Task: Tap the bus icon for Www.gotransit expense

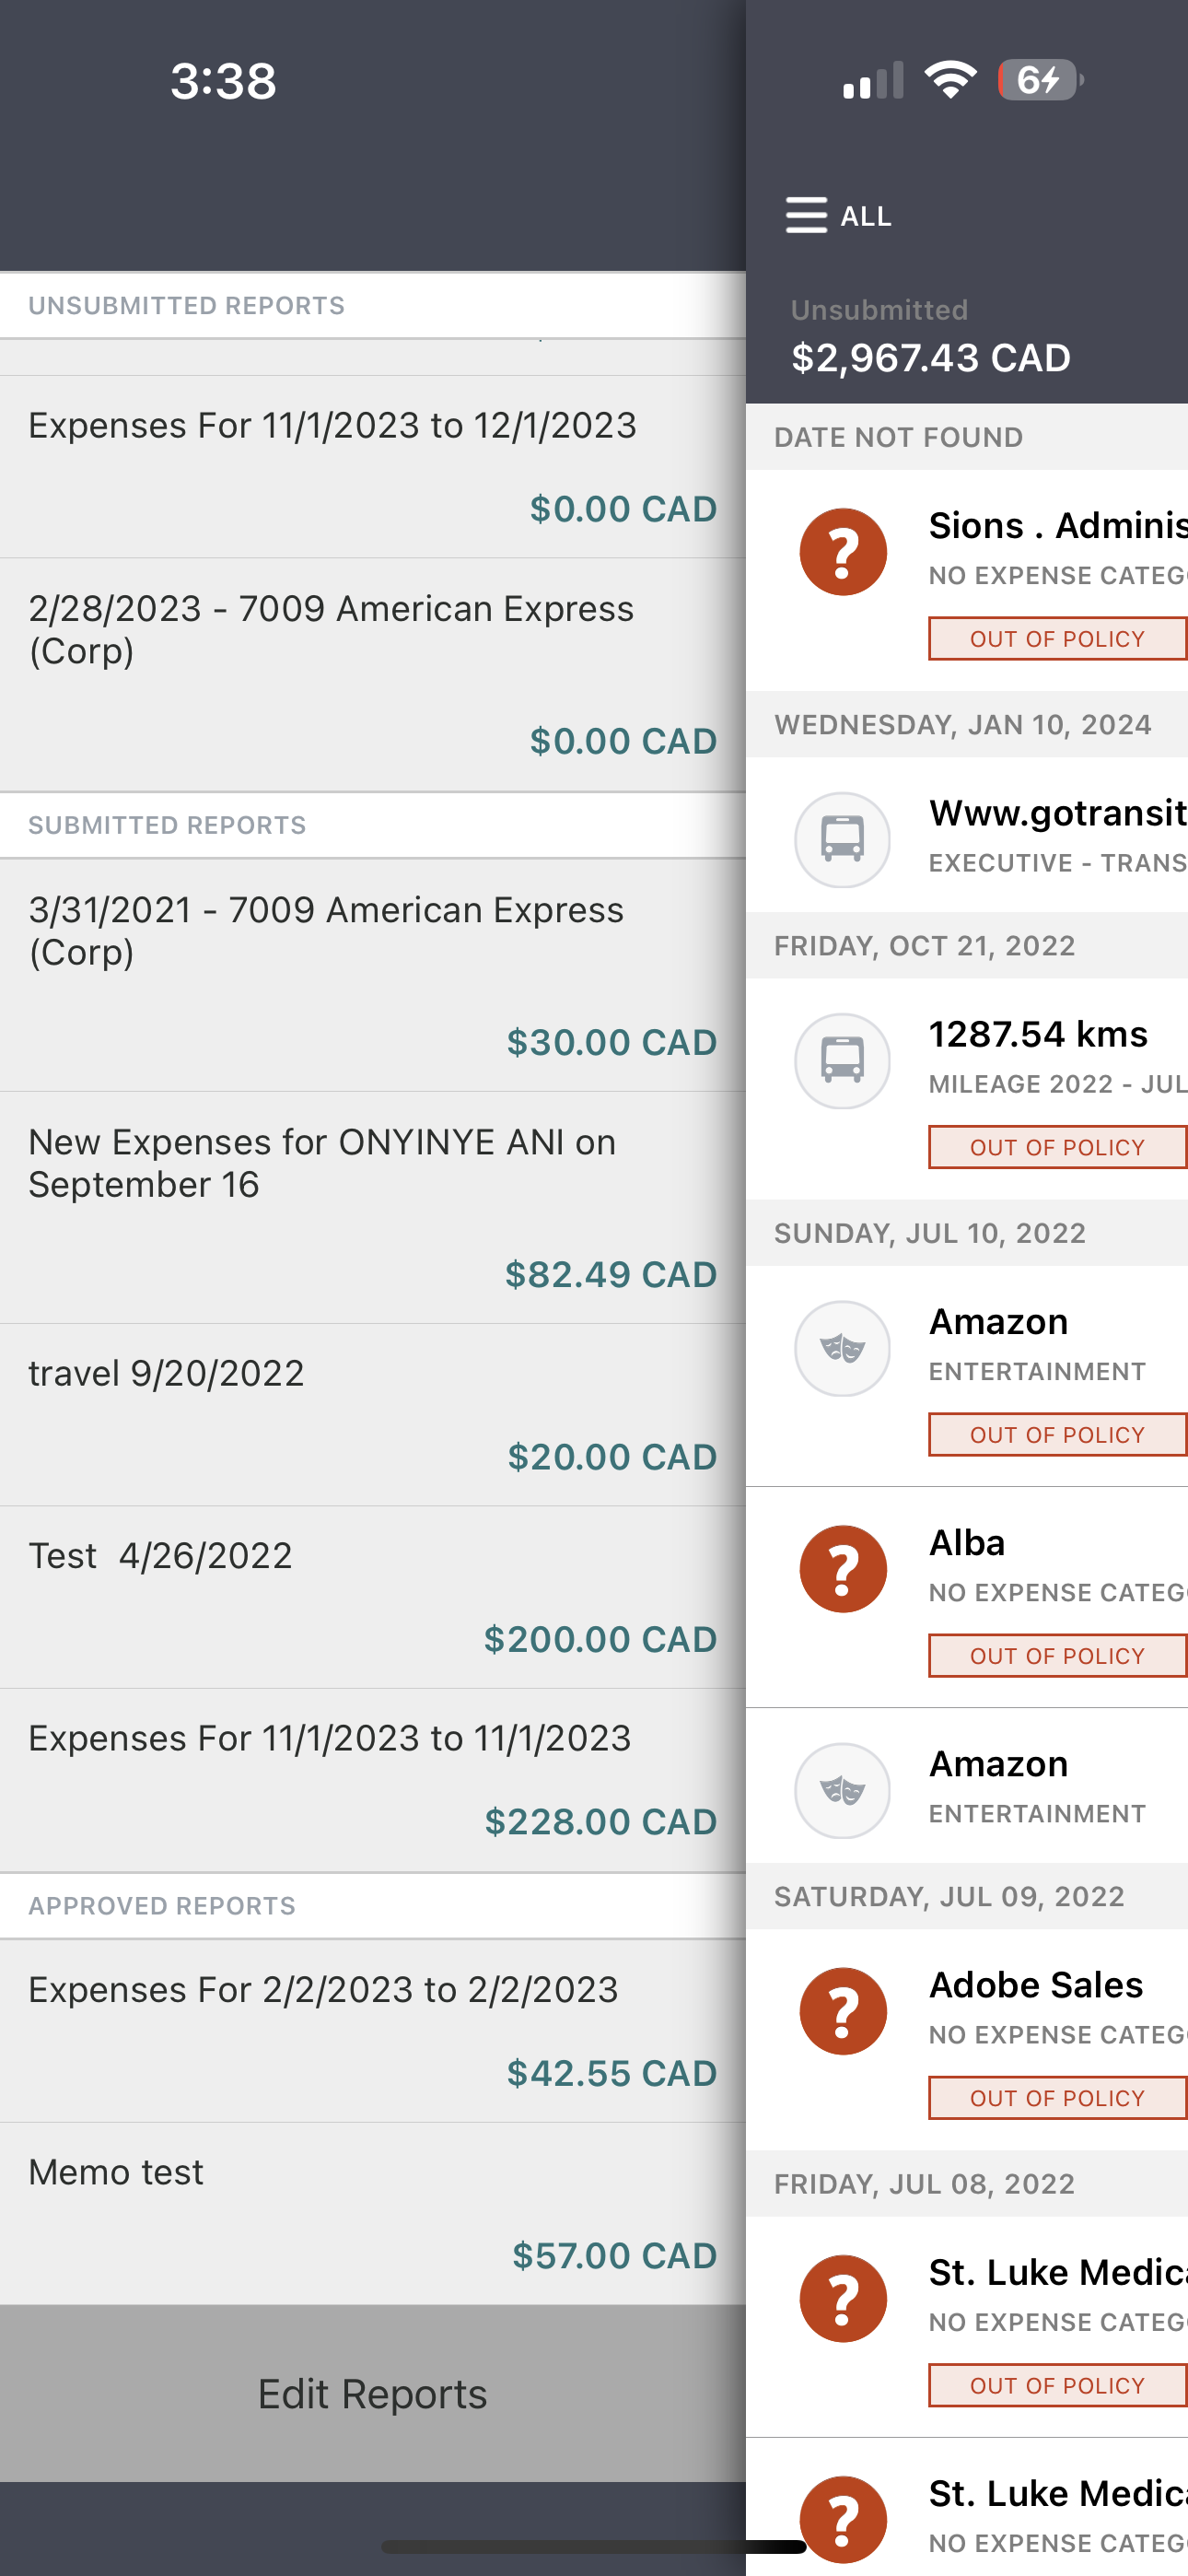Action: click(843, 839)
